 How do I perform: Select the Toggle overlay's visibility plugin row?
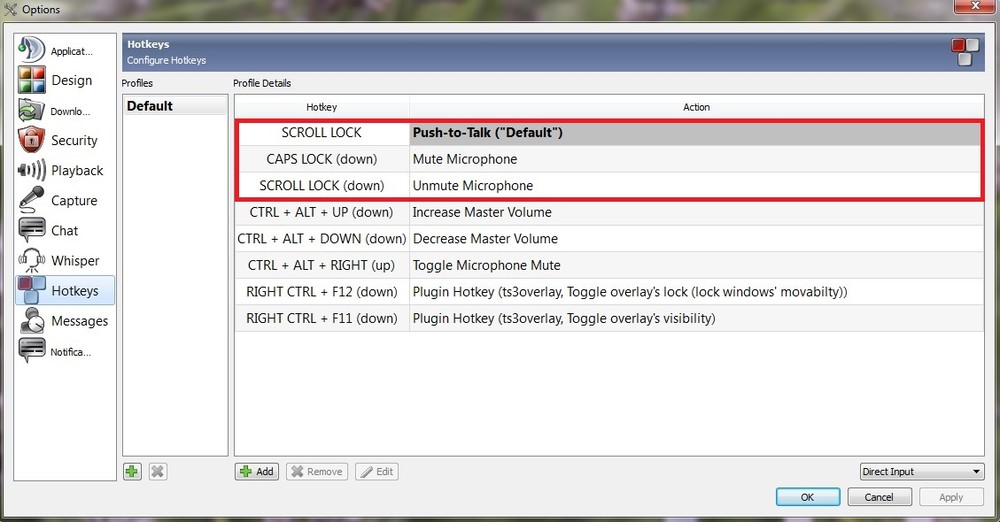tap(609, 318)
